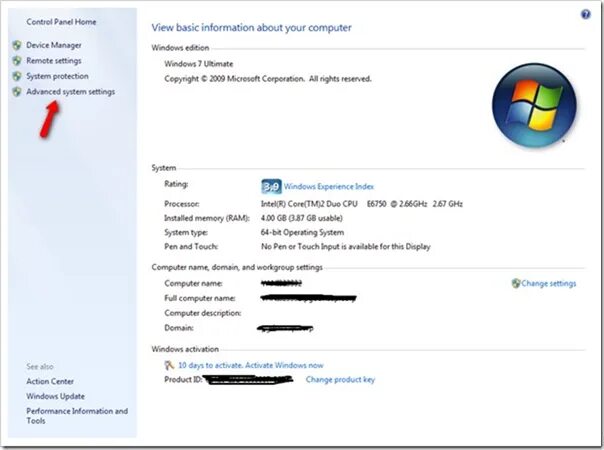Click the 3.9 rating score badge
Screen dimensions: 604x450
(x=271, y=187)
